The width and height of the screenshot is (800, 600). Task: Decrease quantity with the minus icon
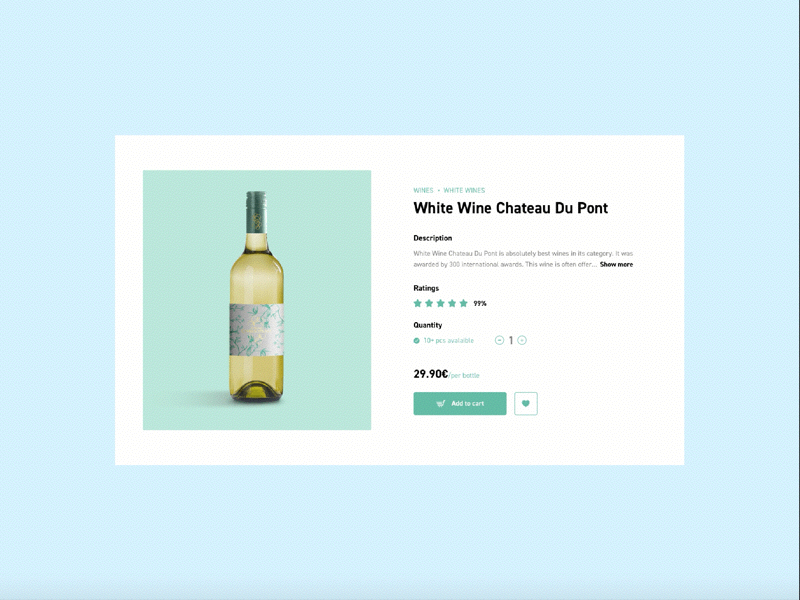point(500,340)
